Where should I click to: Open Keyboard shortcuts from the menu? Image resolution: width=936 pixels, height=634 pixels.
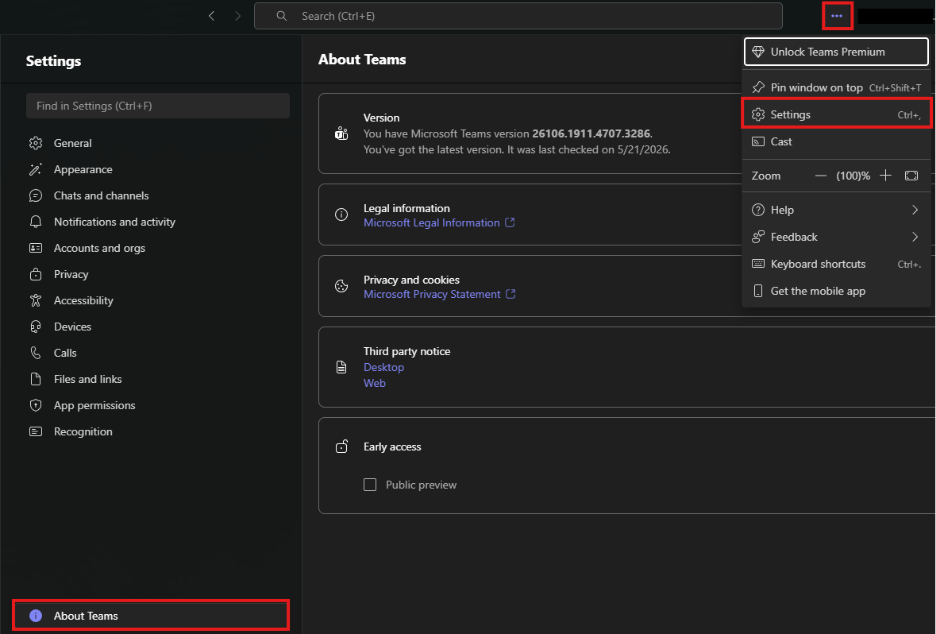point(836,264)
